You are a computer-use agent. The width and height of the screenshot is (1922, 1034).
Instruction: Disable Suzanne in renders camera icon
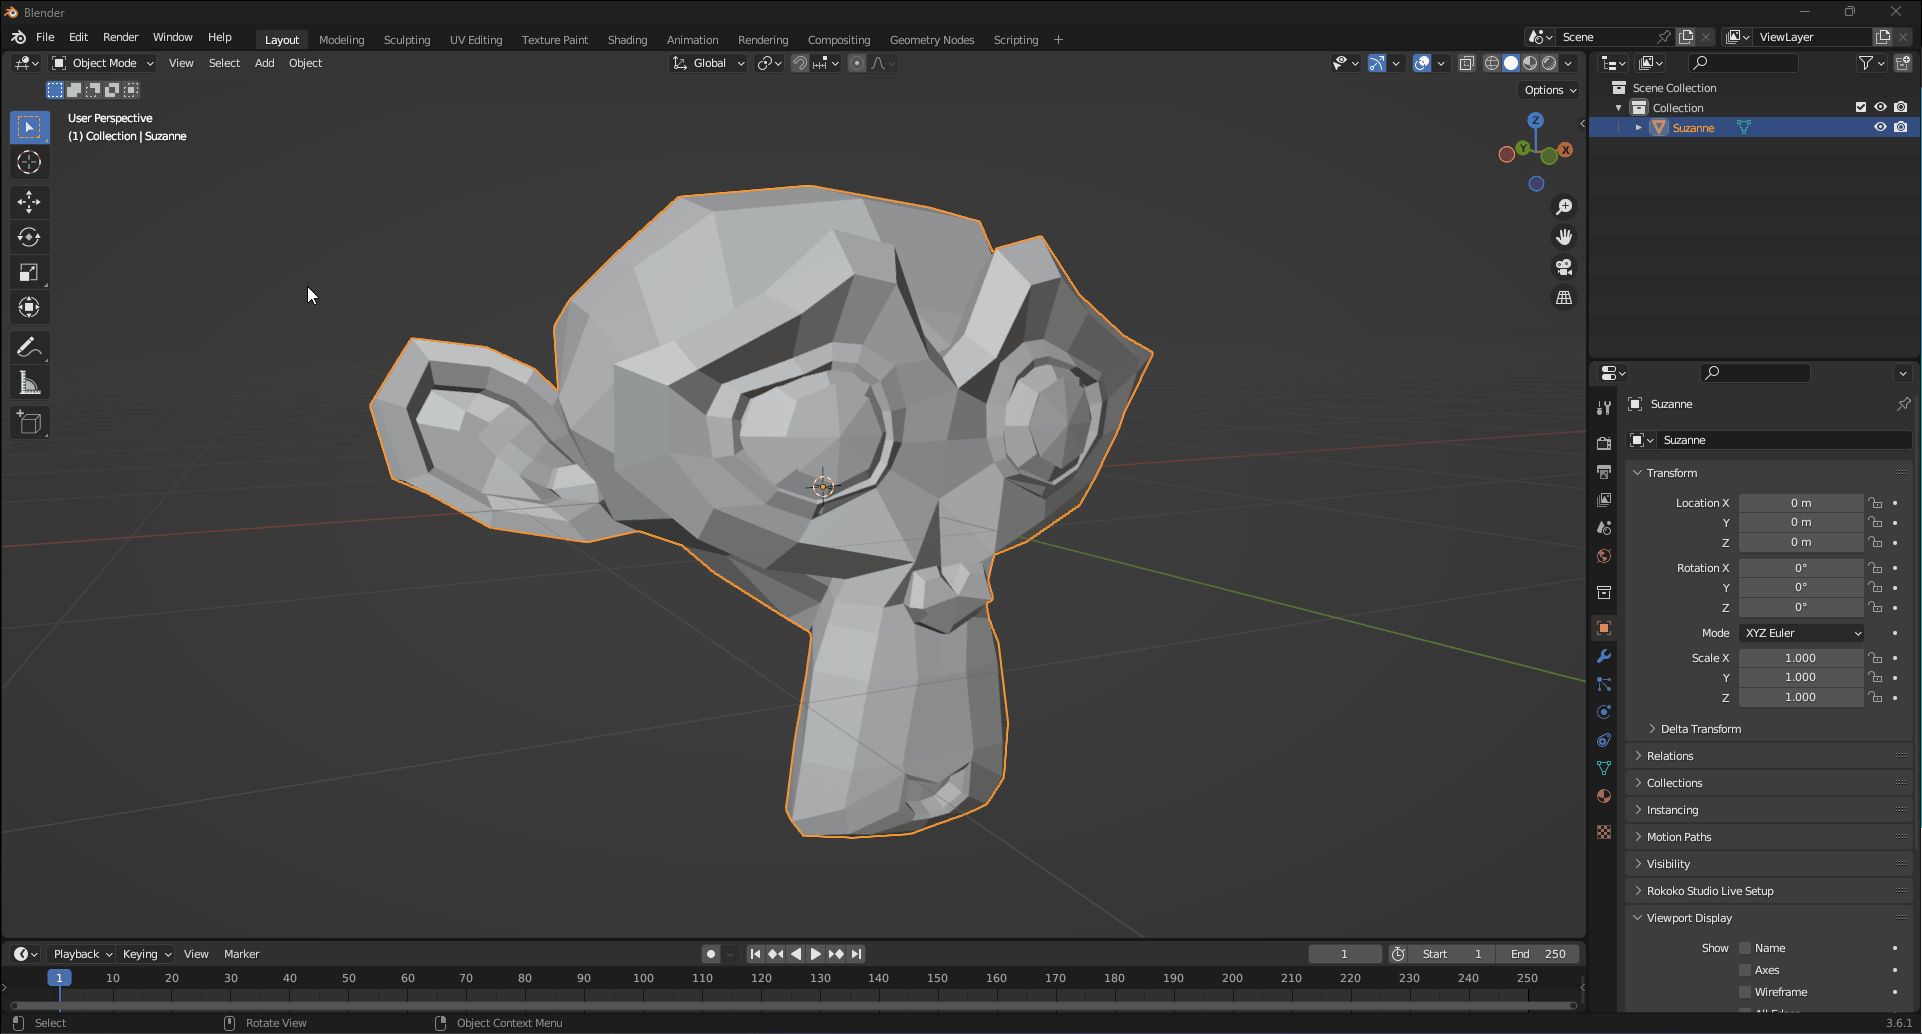[1901, 127]
